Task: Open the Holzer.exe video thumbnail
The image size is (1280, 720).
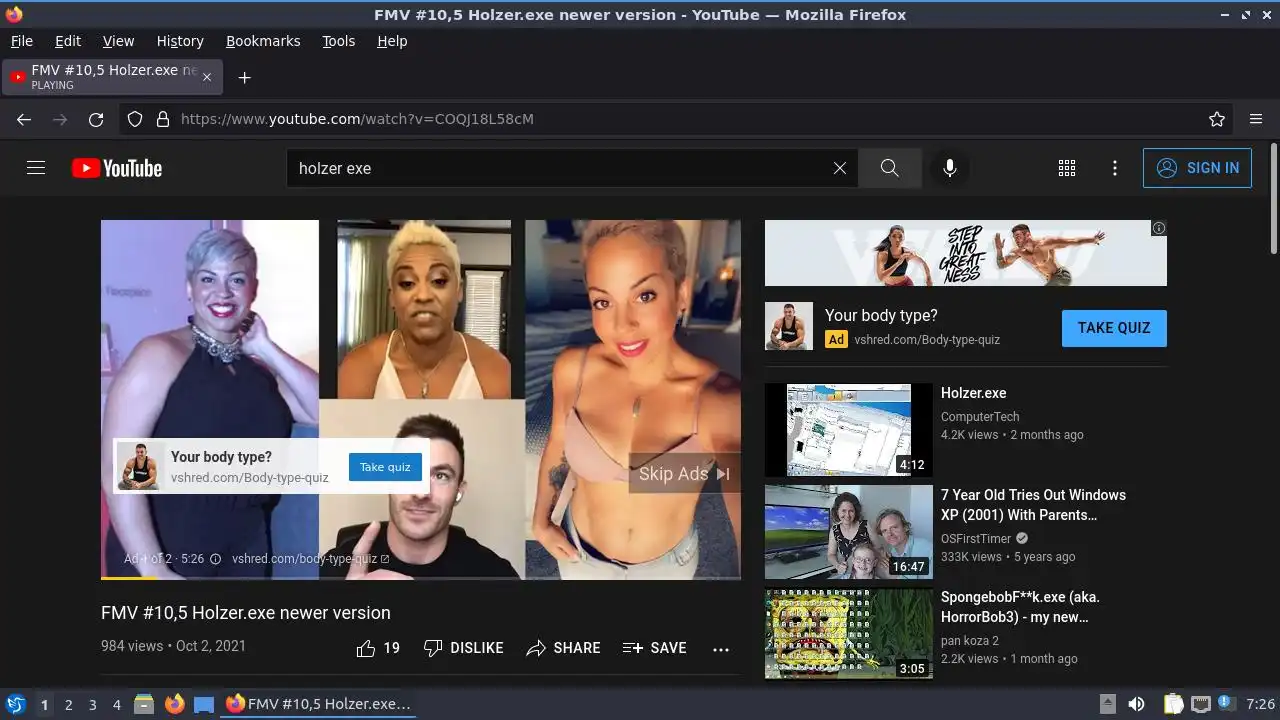Action: point(849,430)
